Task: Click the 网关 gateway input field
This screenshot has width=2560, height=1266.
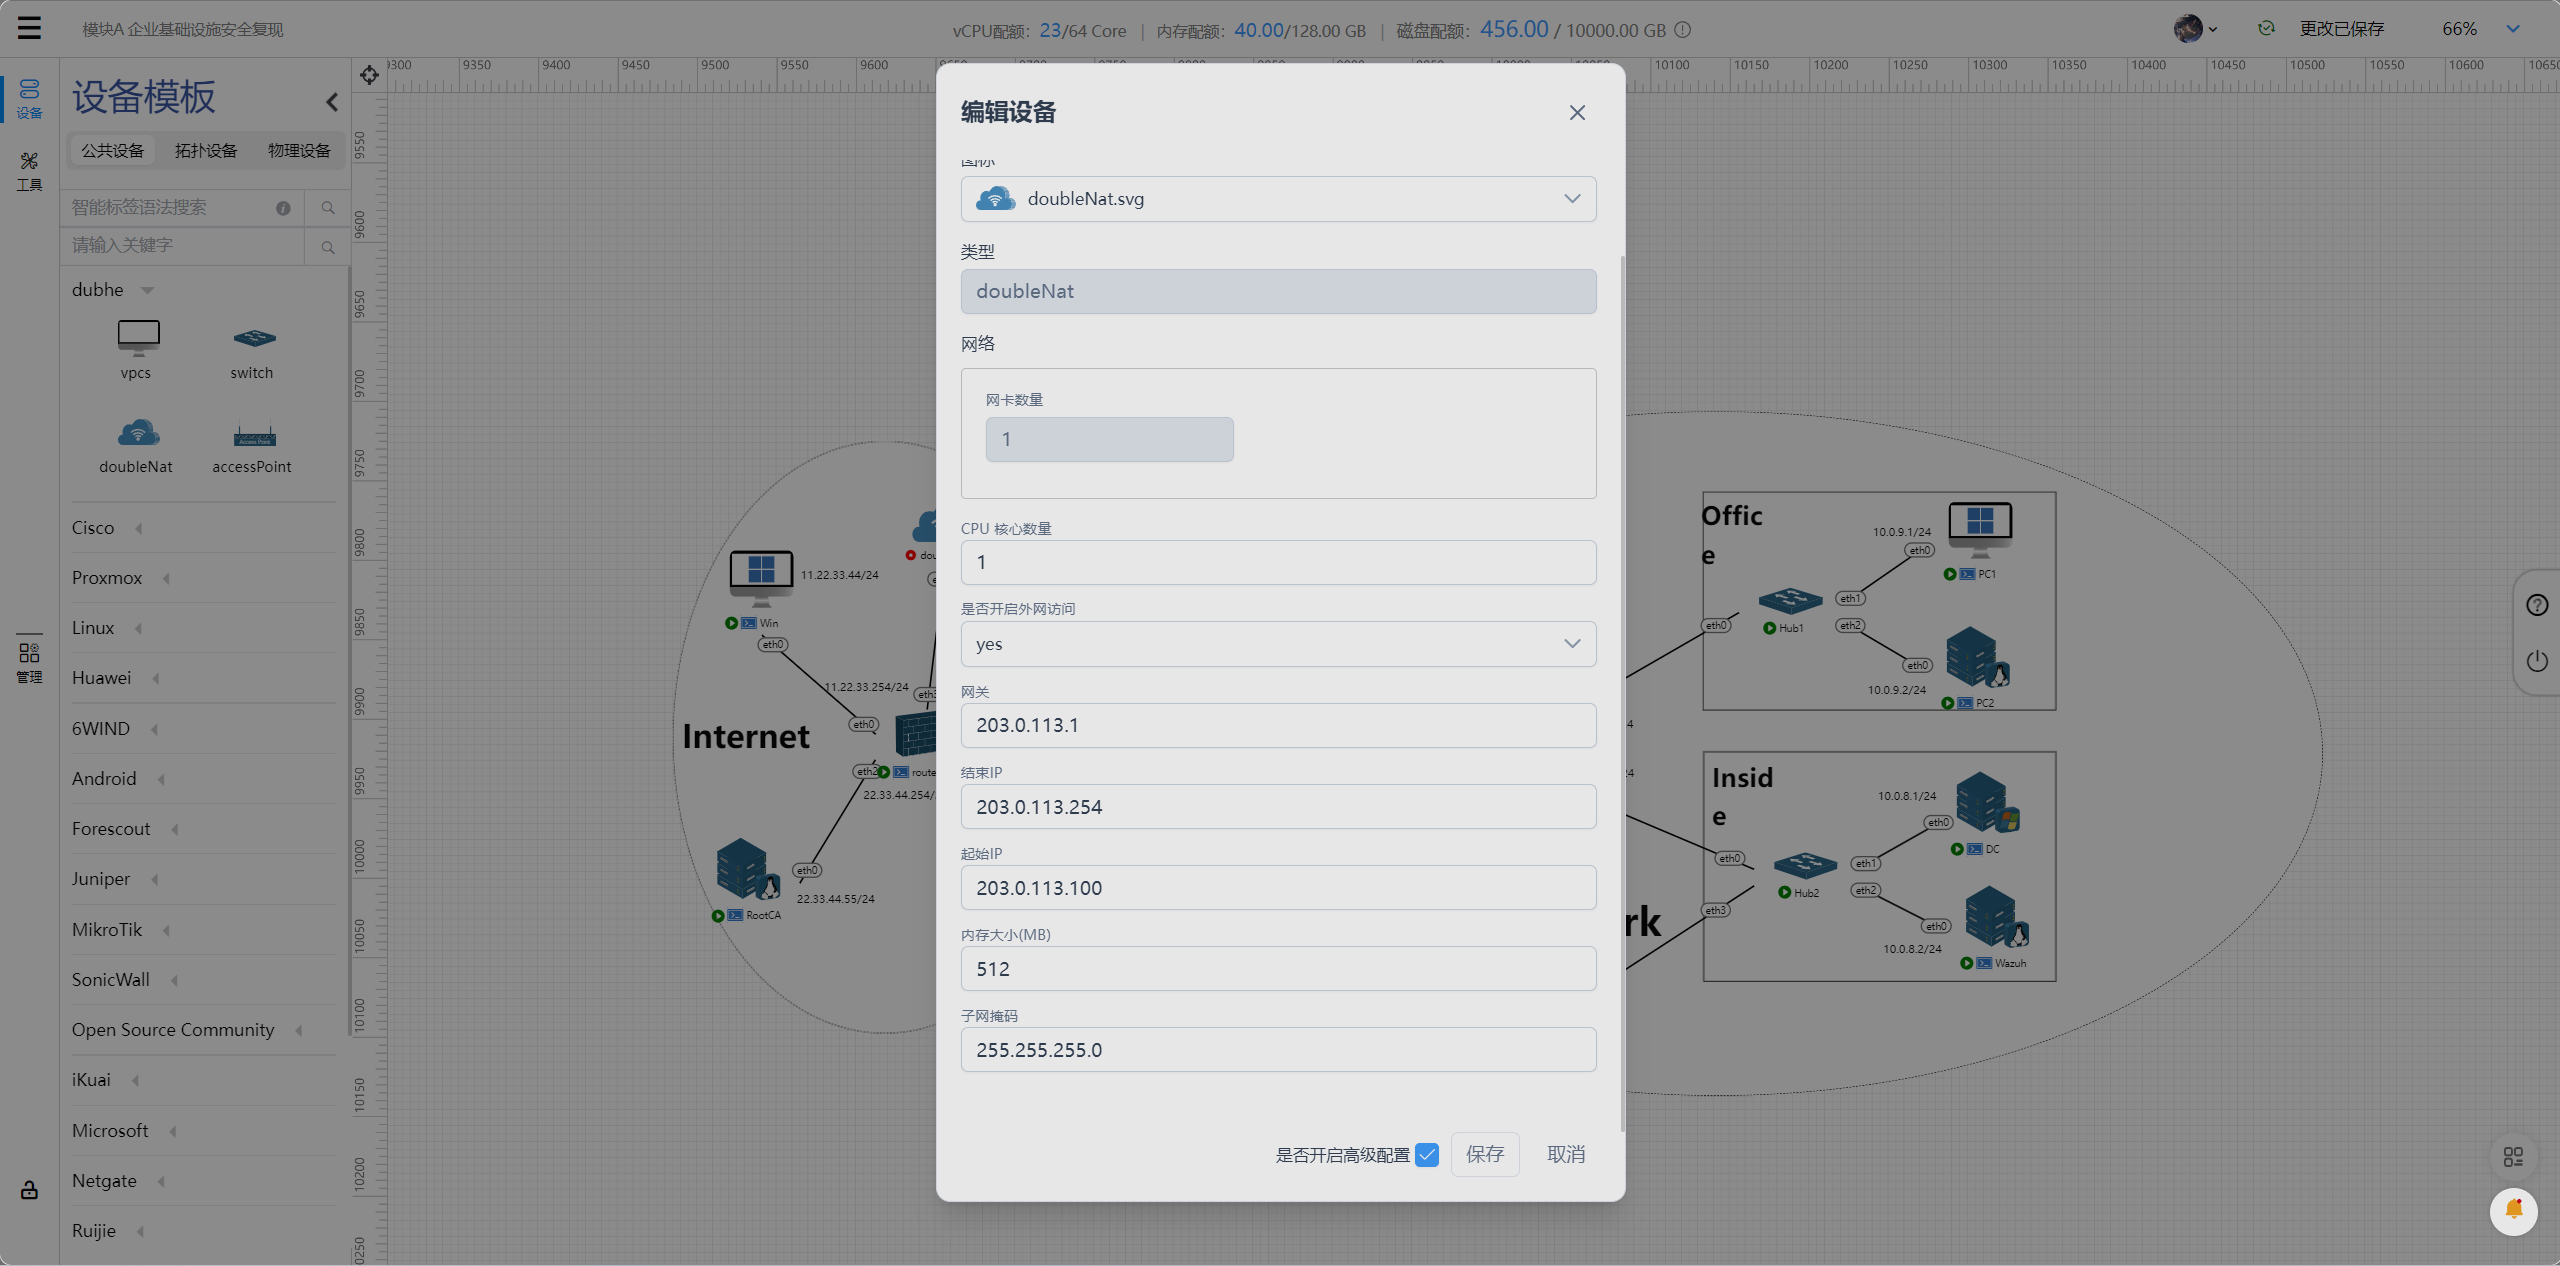Action: (1278, 725)
